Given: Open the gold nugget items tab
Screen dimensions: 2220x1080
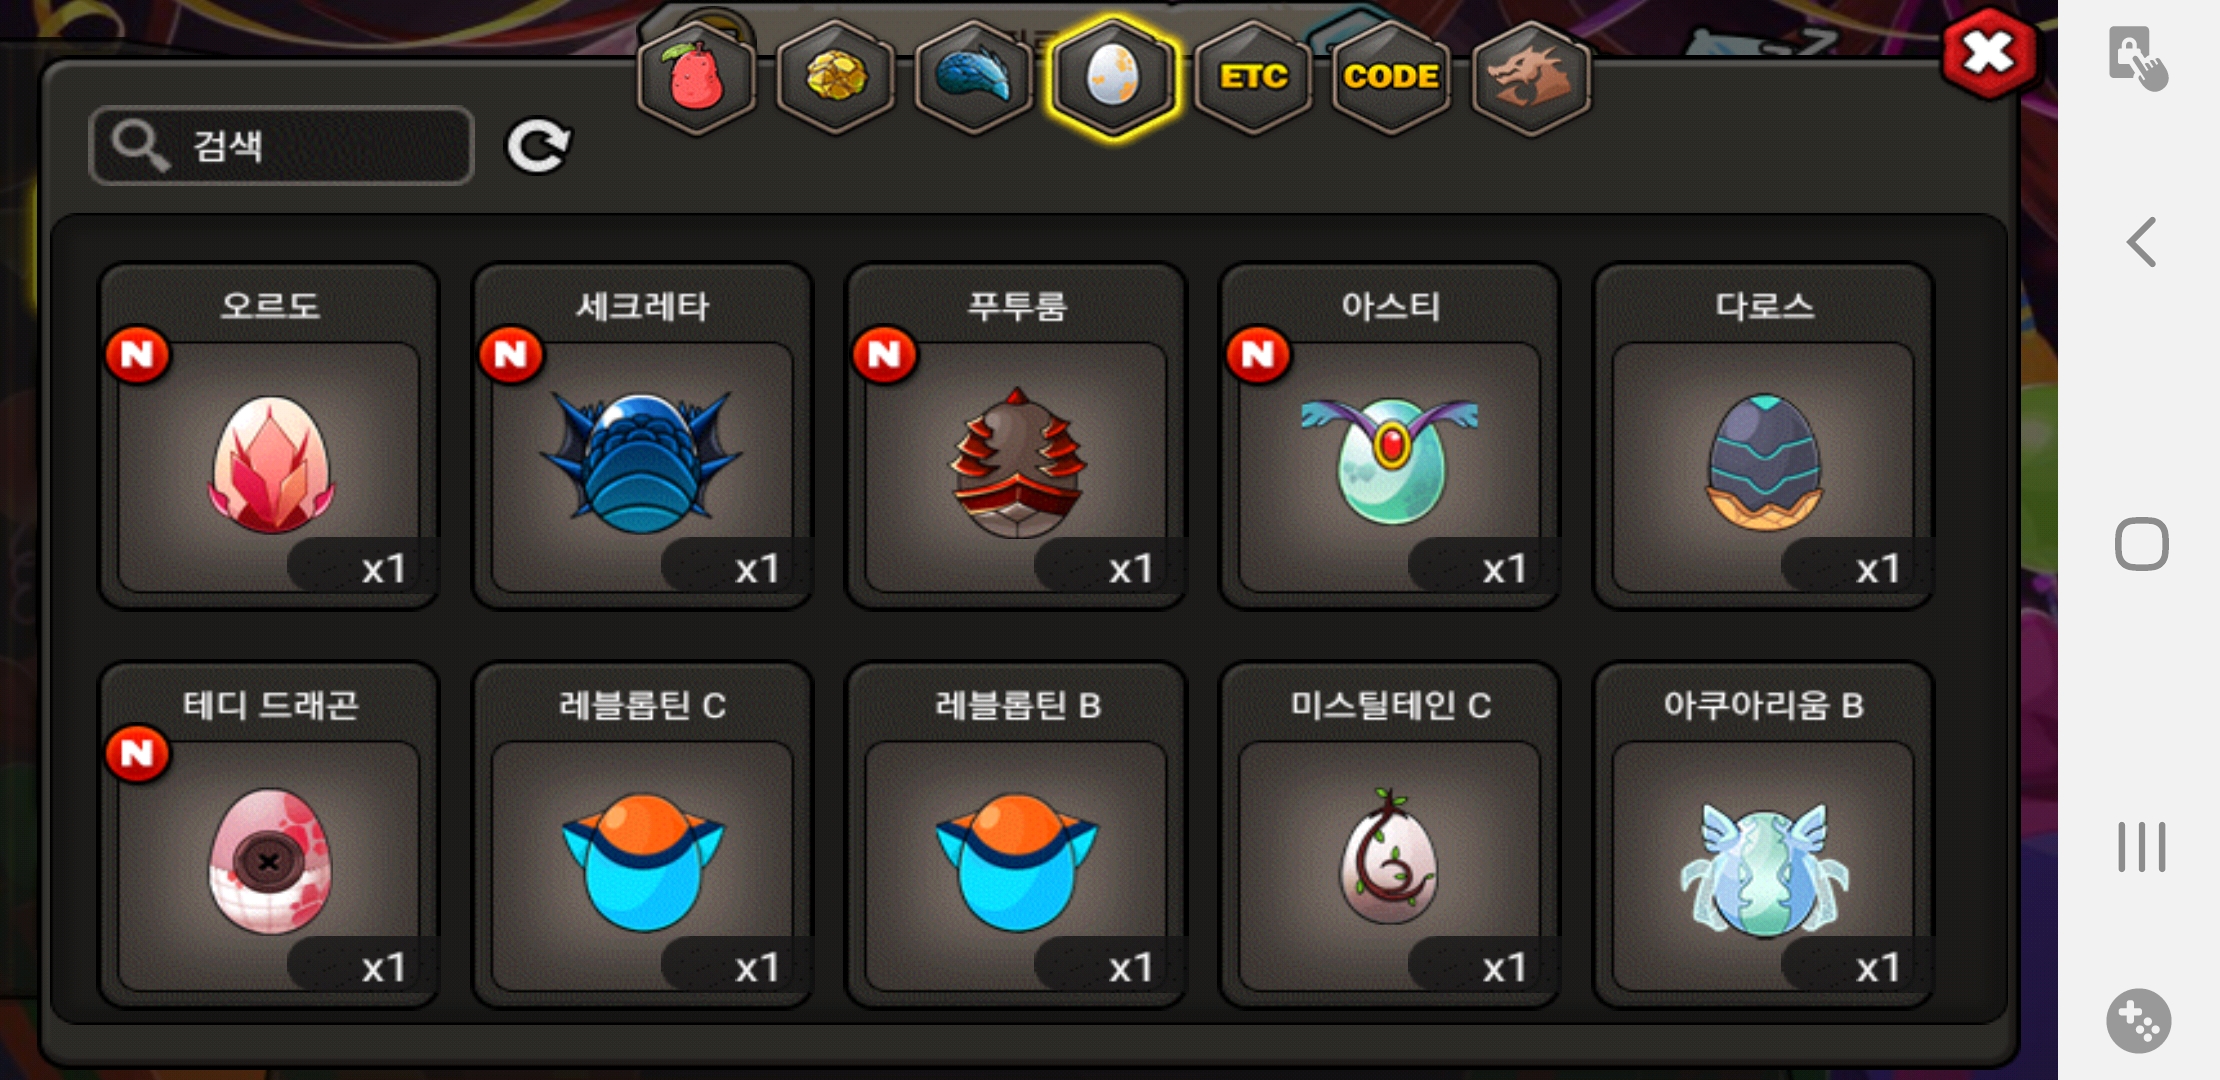Looking at the screenshot, I should [x=836, y=78].
